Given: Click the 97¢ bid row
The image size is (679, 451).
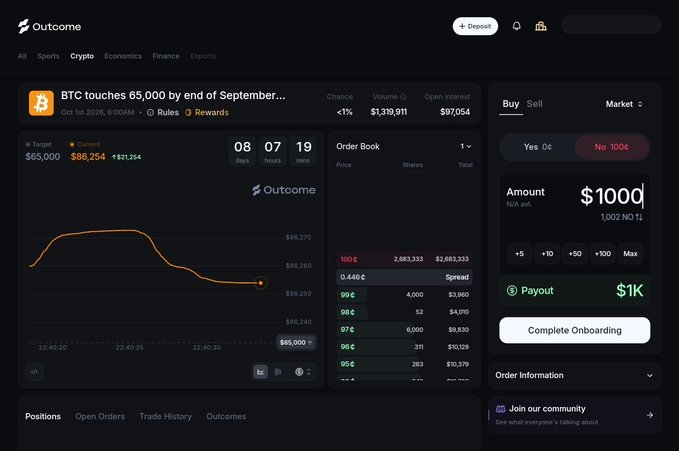Looking at the screenshot, I should (404, 330).
